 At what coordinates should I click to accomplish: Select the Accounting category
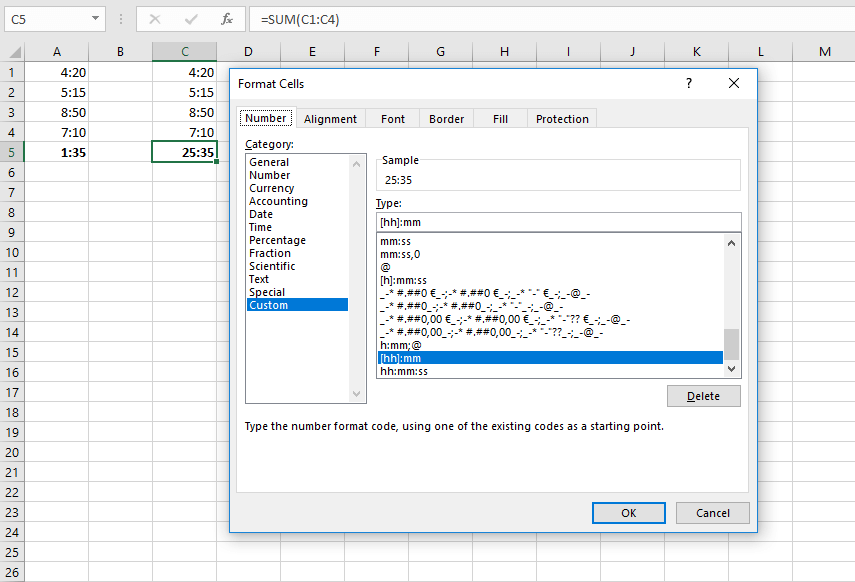click(298, 201)
